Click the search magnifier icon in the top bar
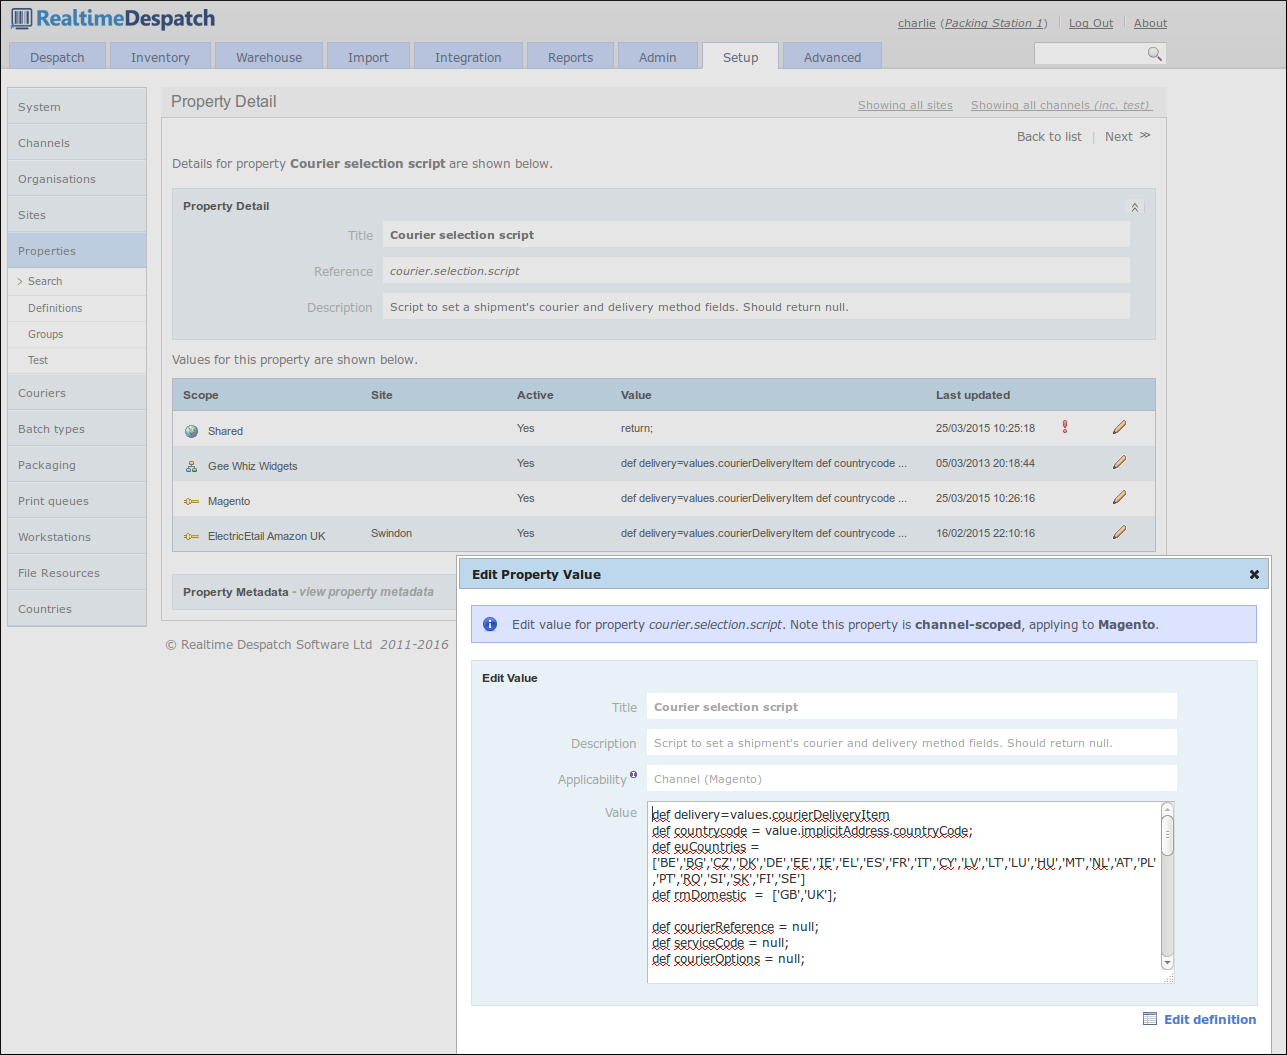Viewport: 1287px width, 1055px height. (x=1154, y=54)
